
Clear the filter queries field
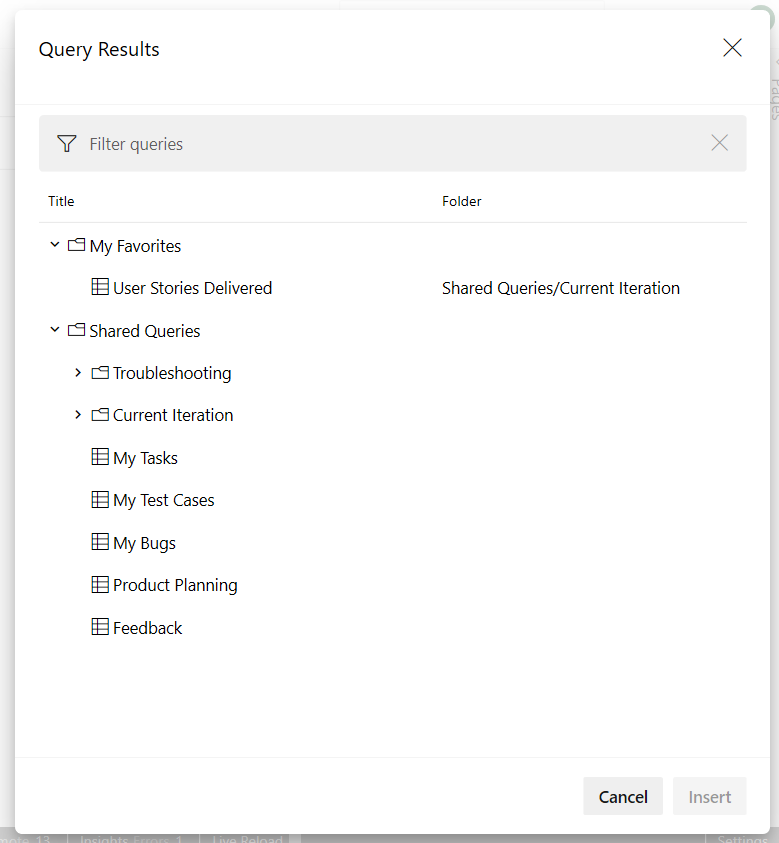pyautogui.click(x=719, y=143)
